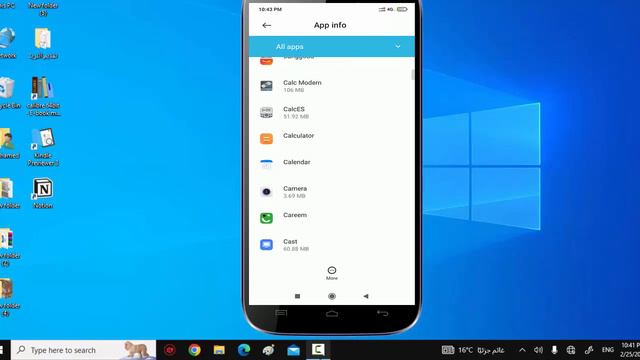Tap the Camera app icon

[x=266, y=191]
